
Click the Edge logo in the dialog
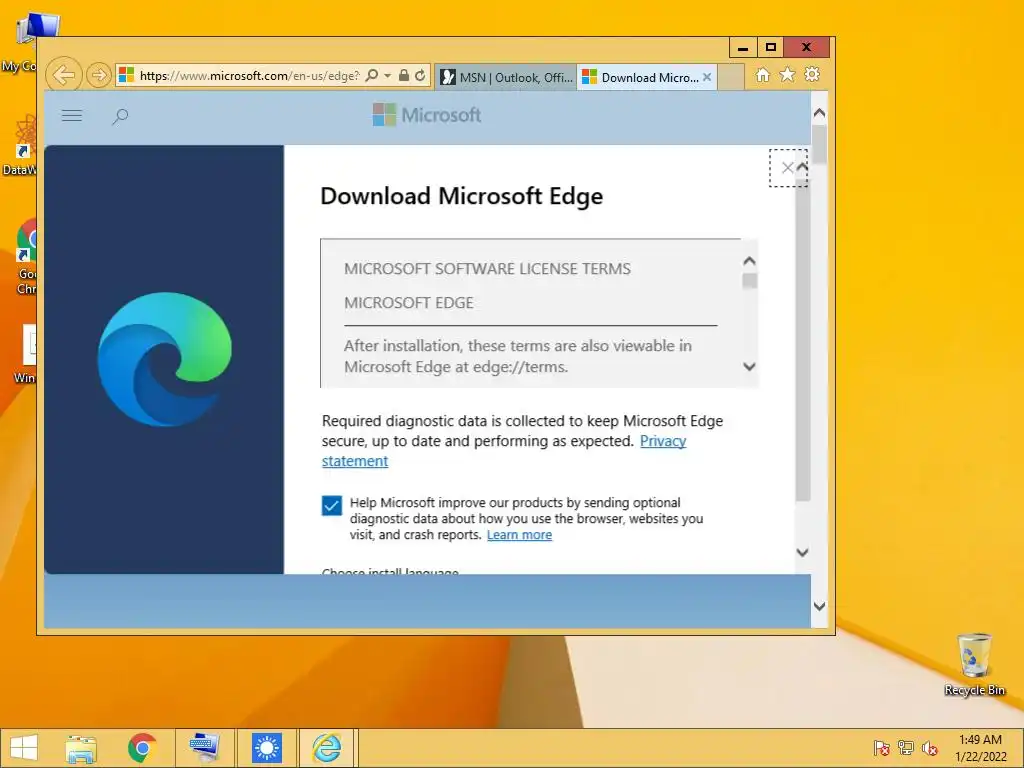pyautogui.click(x=165, y=359)
